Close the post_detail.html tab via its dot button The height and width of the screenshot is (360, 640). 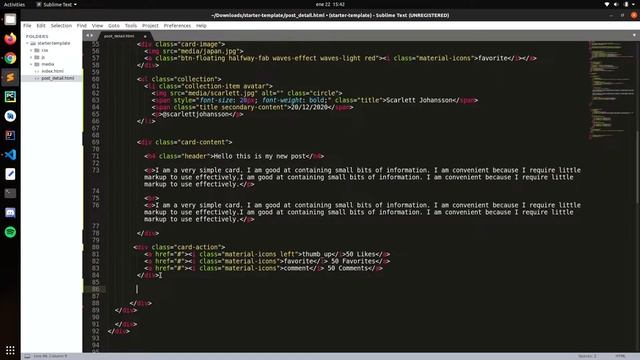(x=145, y=36)
